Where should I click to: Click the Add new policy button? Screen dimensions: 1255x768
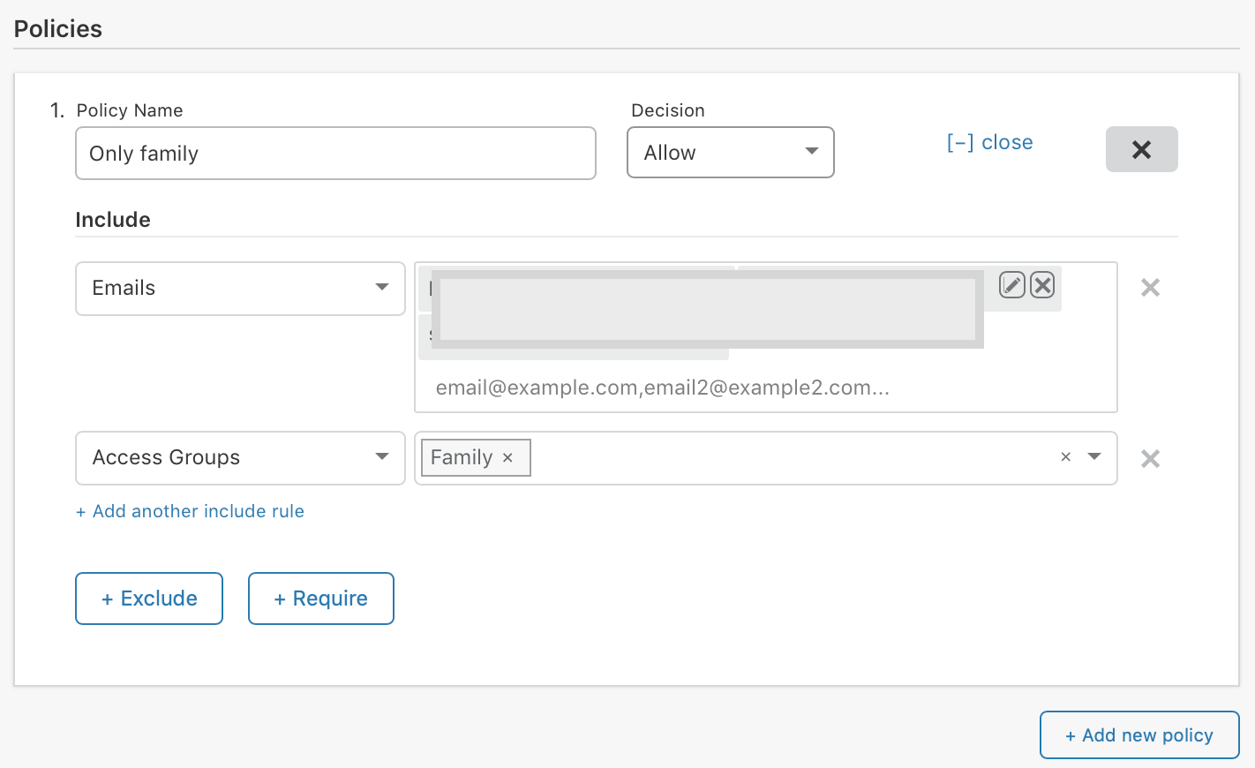pyautogui.click(x=1139, y=735)
